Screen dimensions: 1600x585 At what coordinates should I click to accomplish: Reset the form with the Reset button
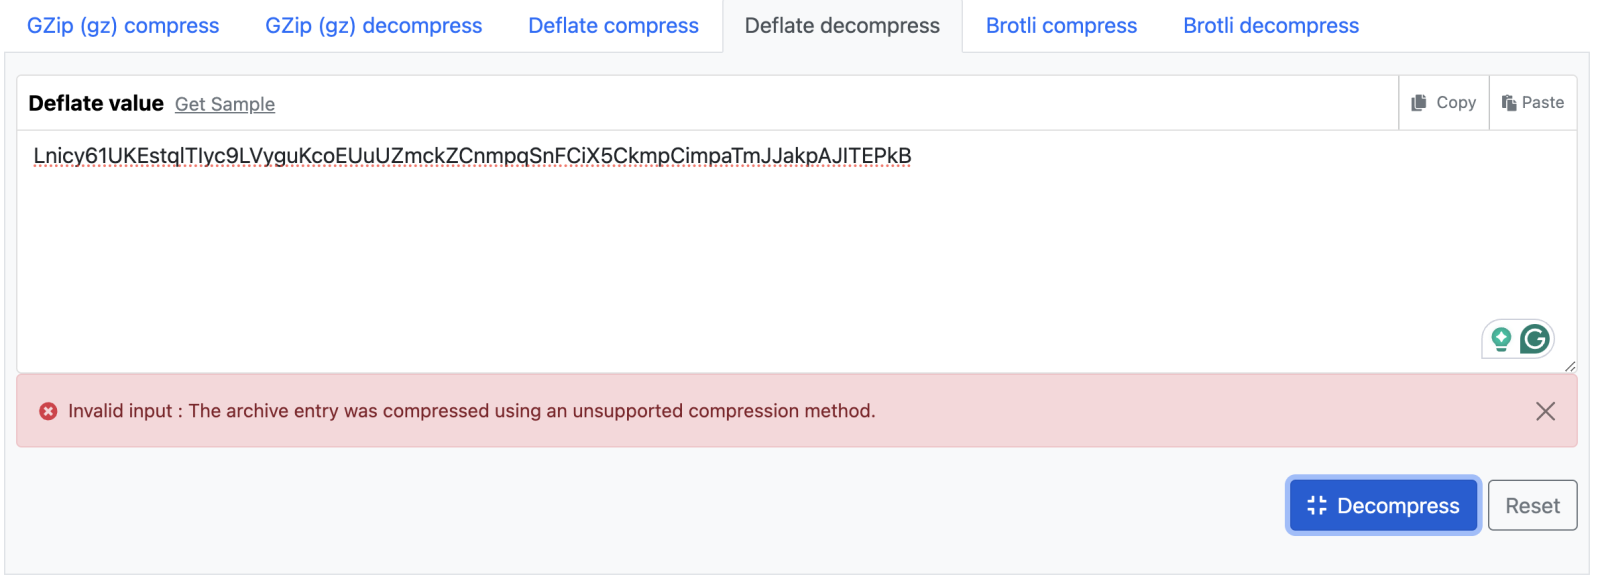point(1532,506)
